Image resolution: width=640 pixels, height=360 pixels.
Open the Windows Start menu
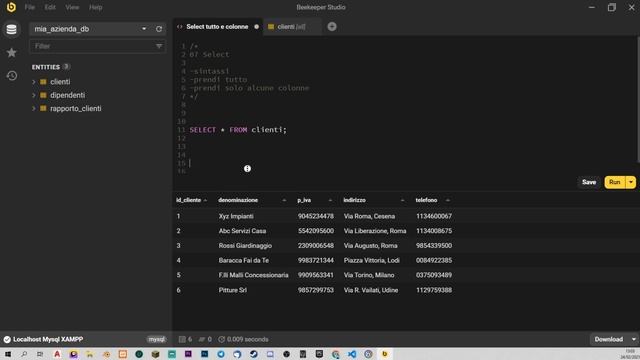(x=8, y=354)
